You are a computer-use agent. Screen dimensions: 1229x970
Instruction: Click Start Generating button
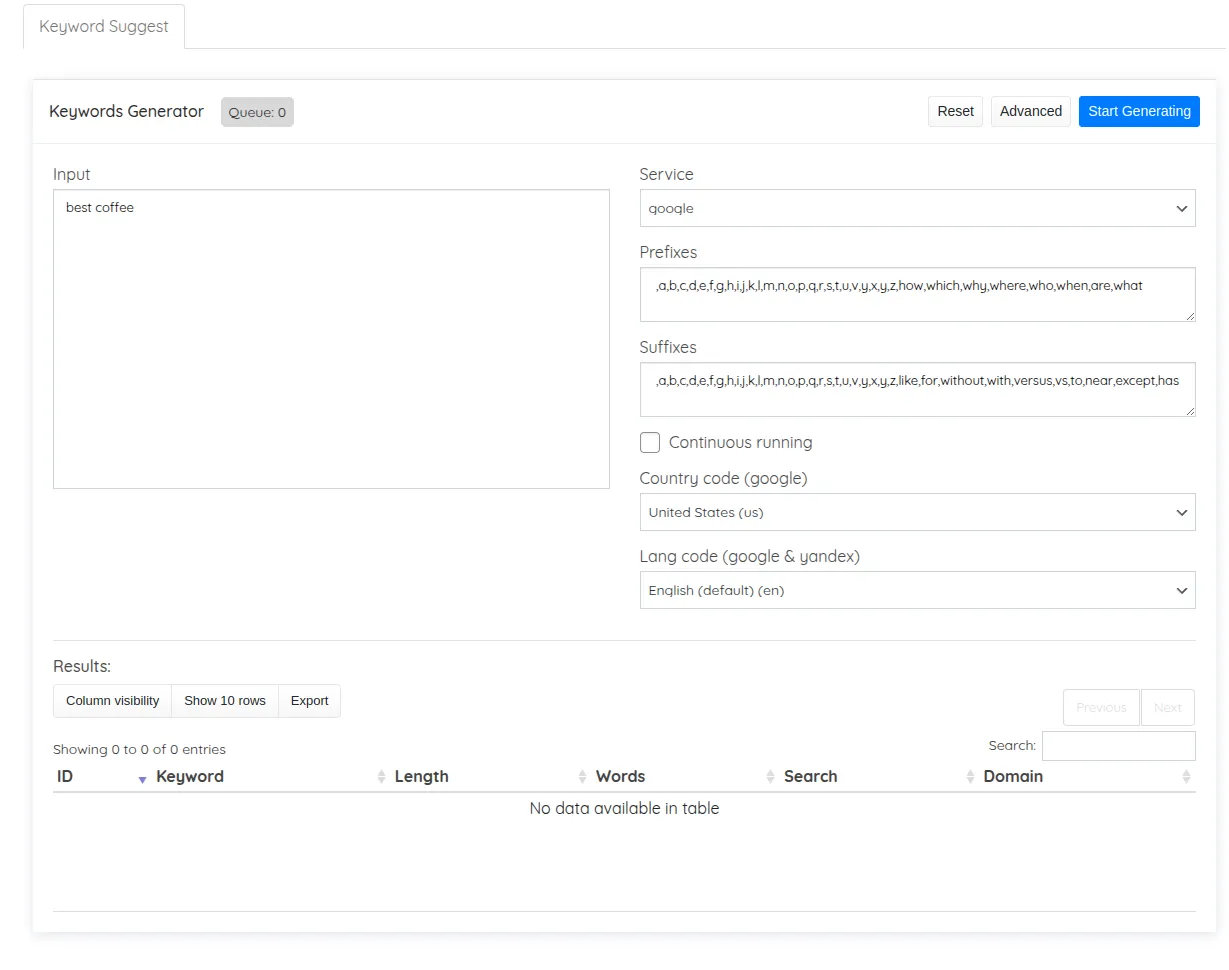(1138, 111)
